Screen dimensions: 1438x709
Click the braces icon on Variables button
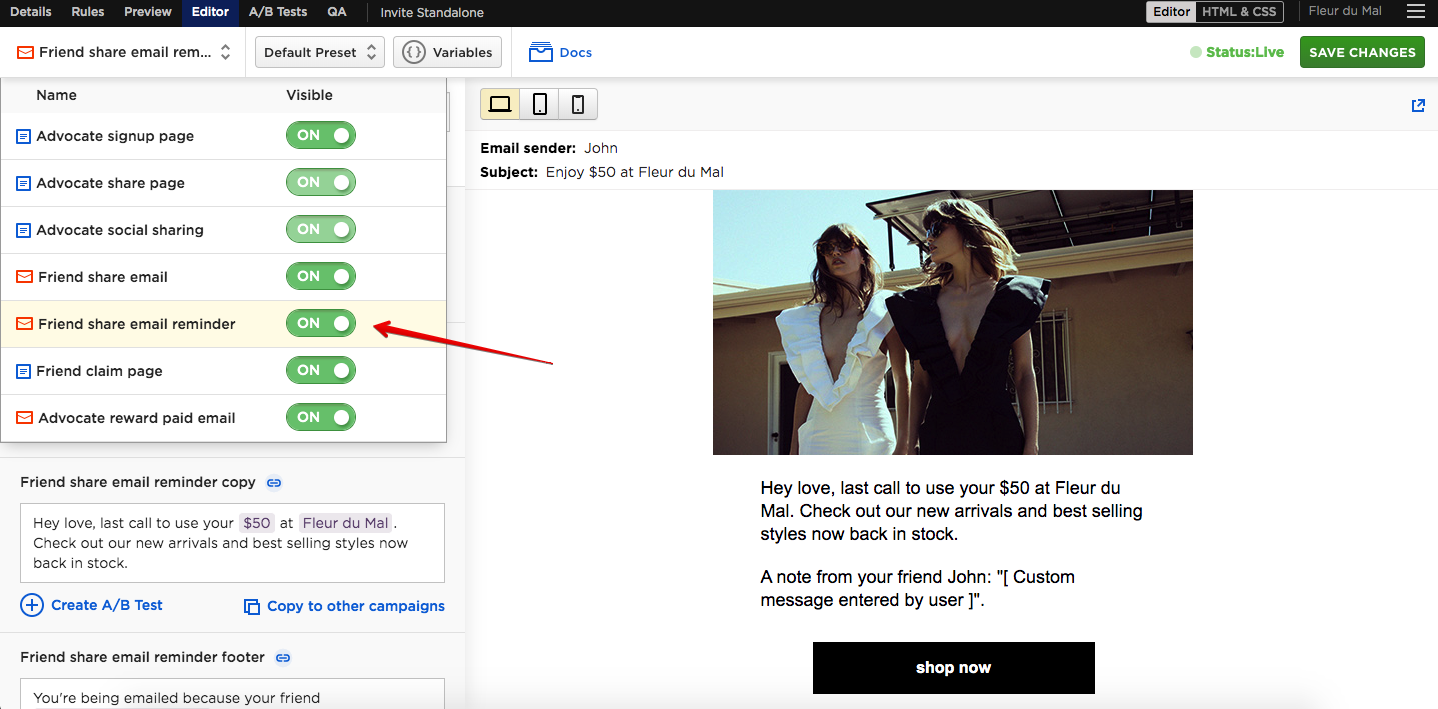[414, 52]
